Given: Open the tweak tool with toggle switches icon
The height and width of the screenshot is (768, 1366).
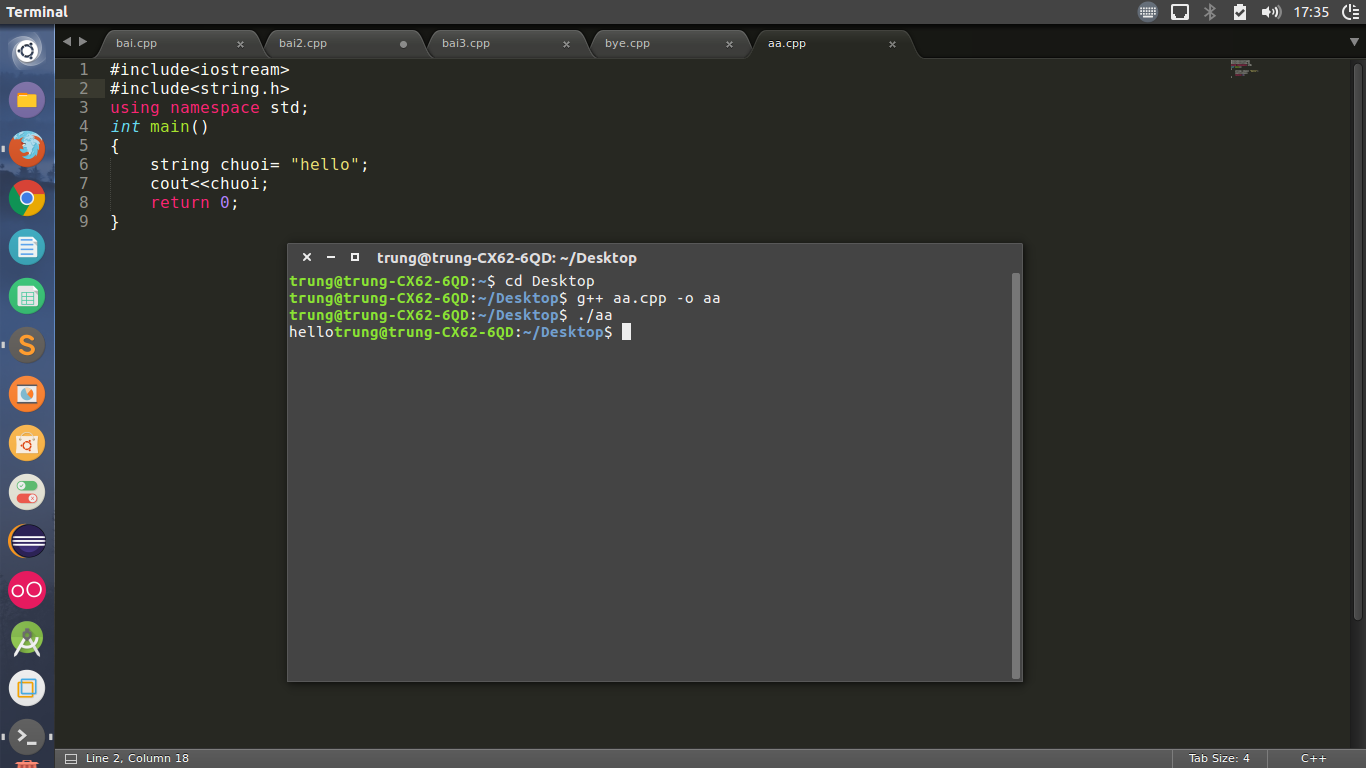Looking at the screenshot, I should pos(27,492).
